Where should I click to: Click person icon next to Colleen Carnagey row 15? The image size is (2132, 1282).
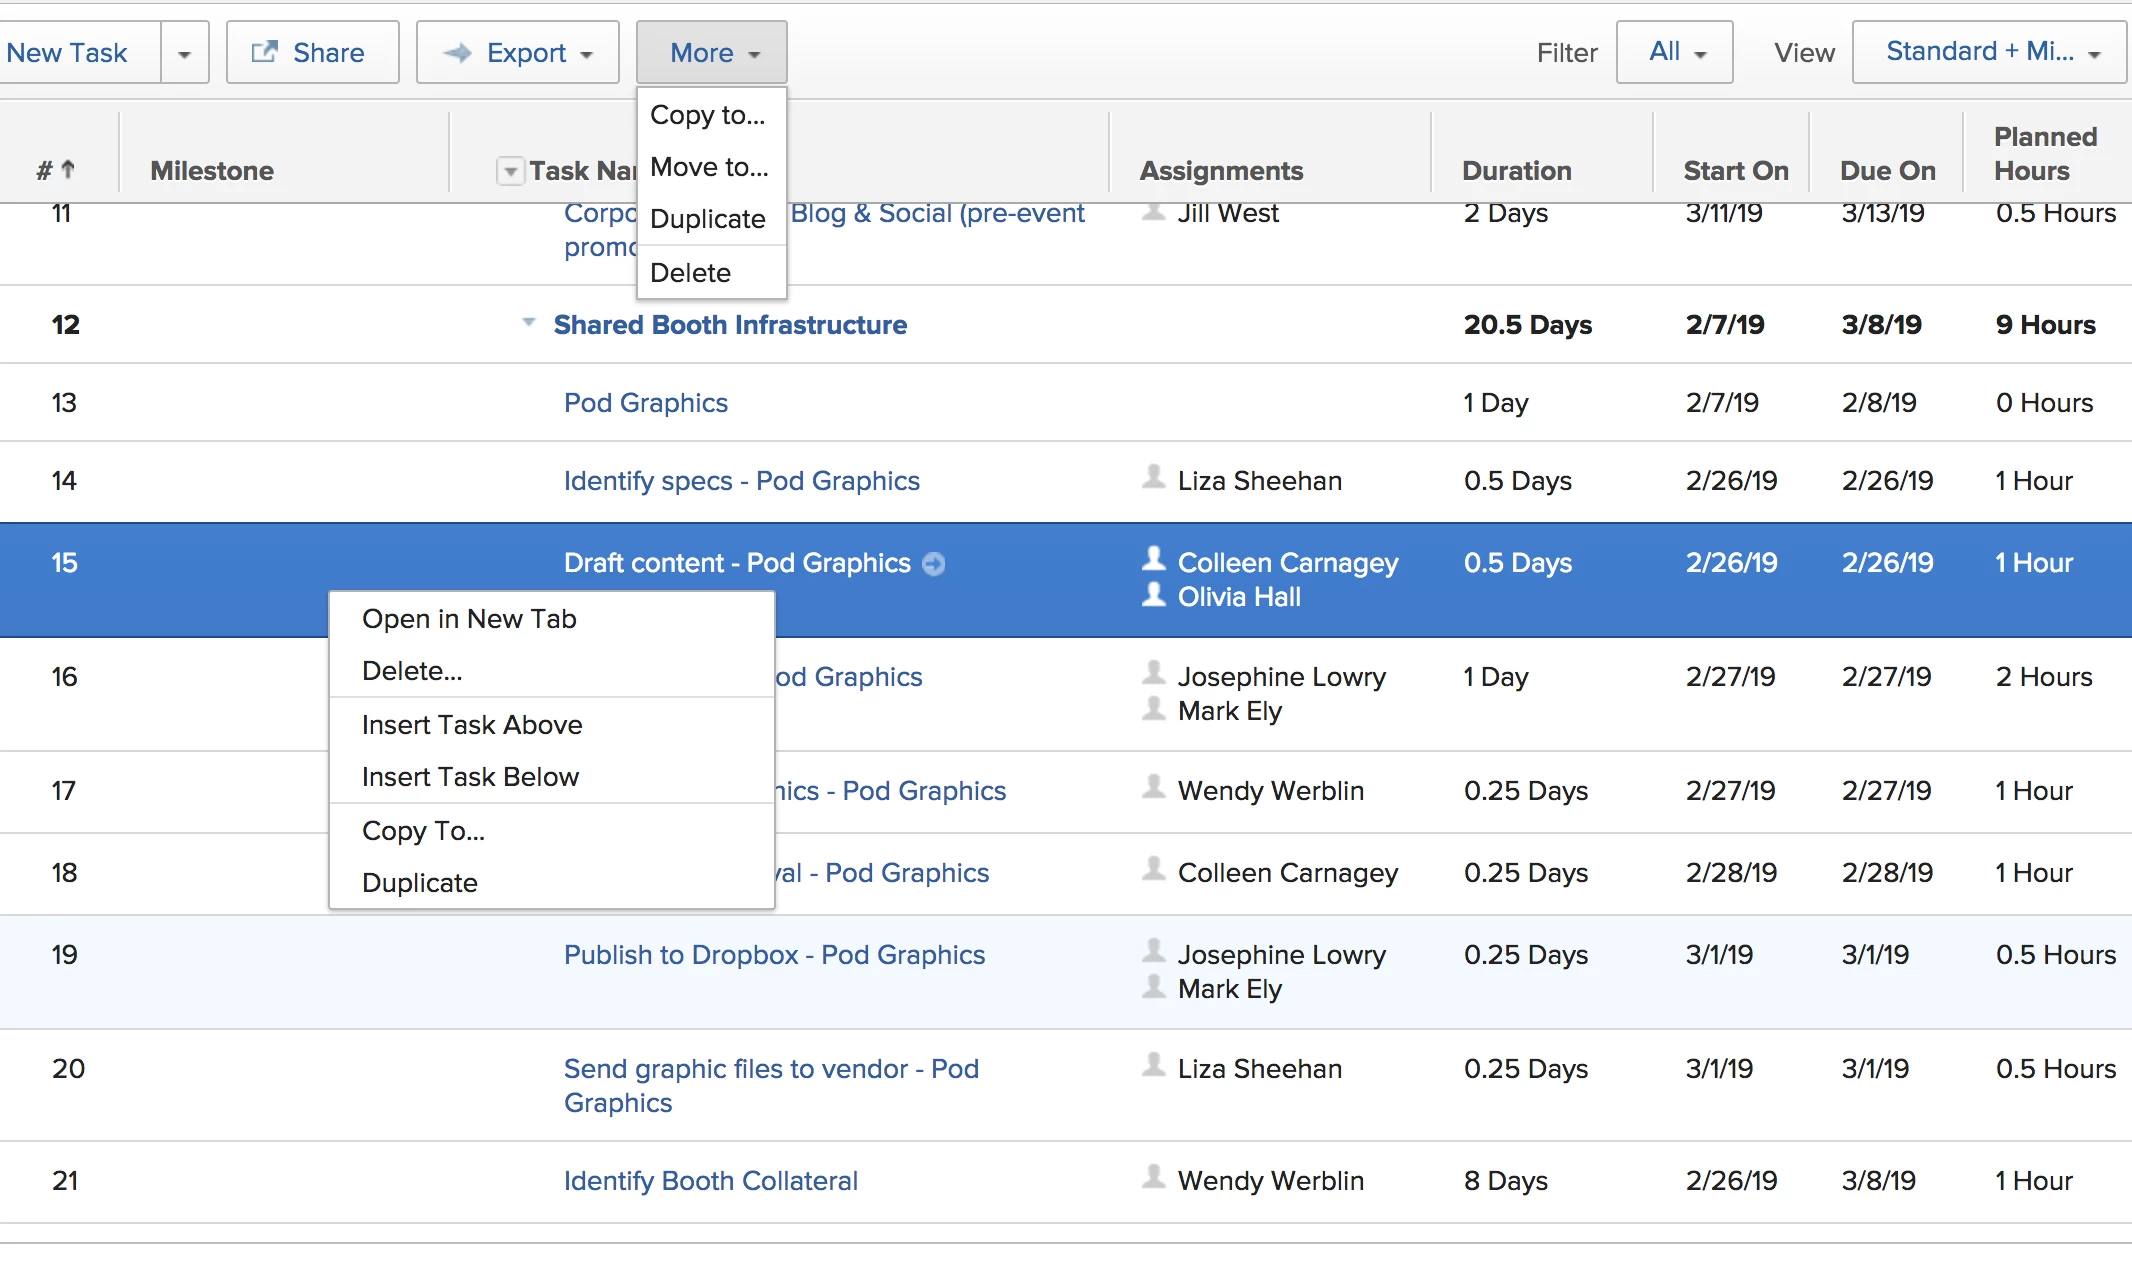[1154, 560]
